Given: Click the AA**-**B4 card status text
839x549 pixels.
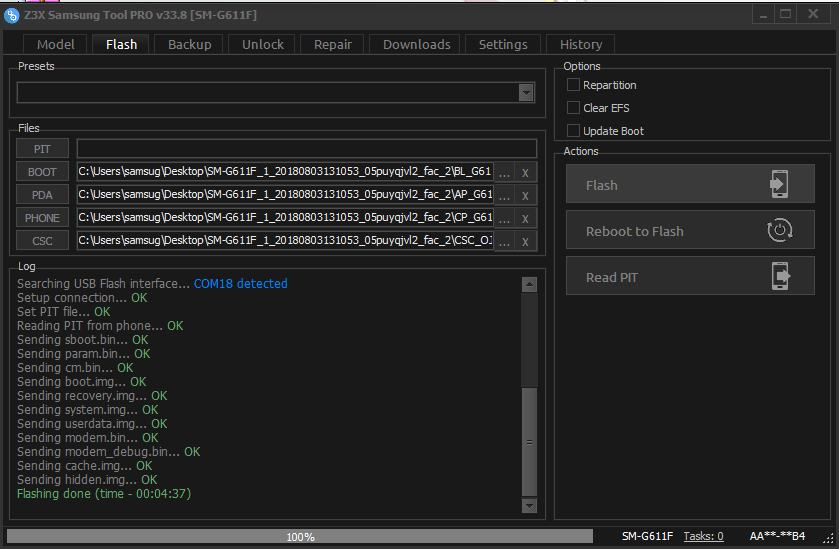Looking at the screenshot, I should [777, 536].
